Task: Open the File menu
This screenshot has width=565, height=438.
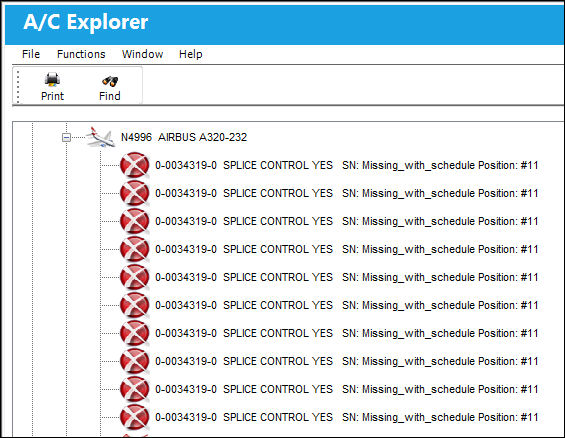Action: point(31,54)
